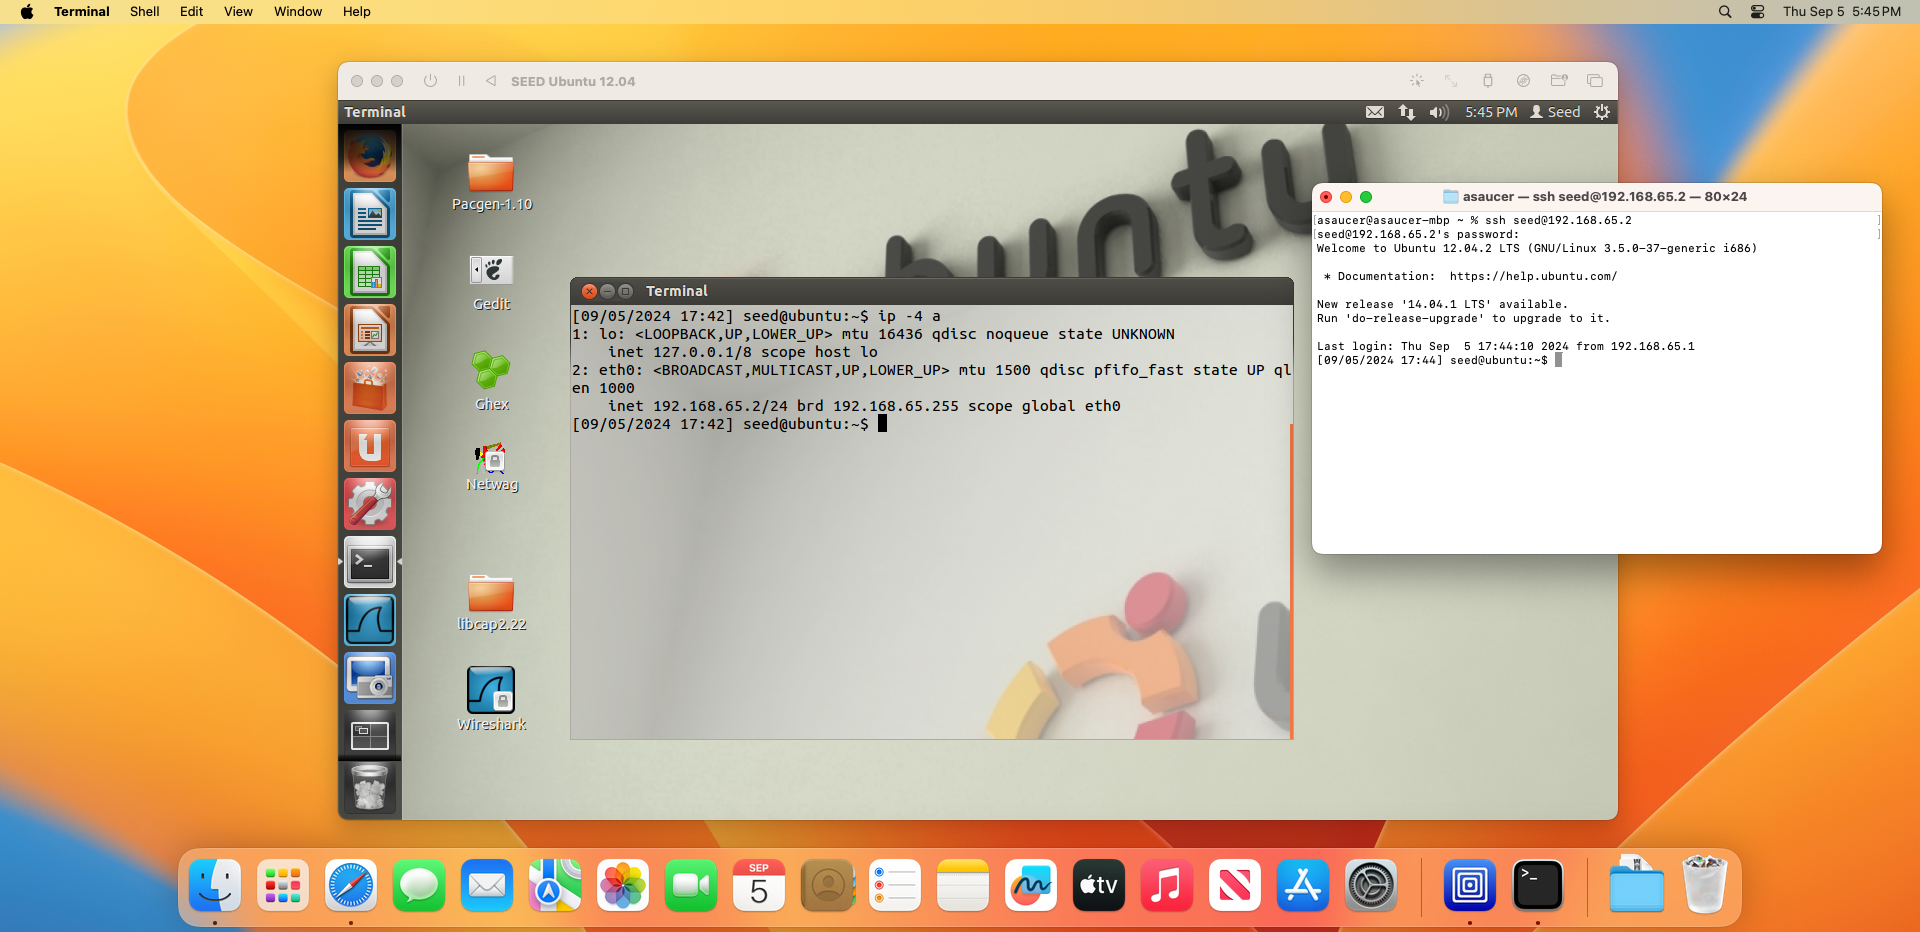The height and width of the screenshot is (932, 1920).
Task: Open the Gedit desktop shortcut
Action: (491, 271)
